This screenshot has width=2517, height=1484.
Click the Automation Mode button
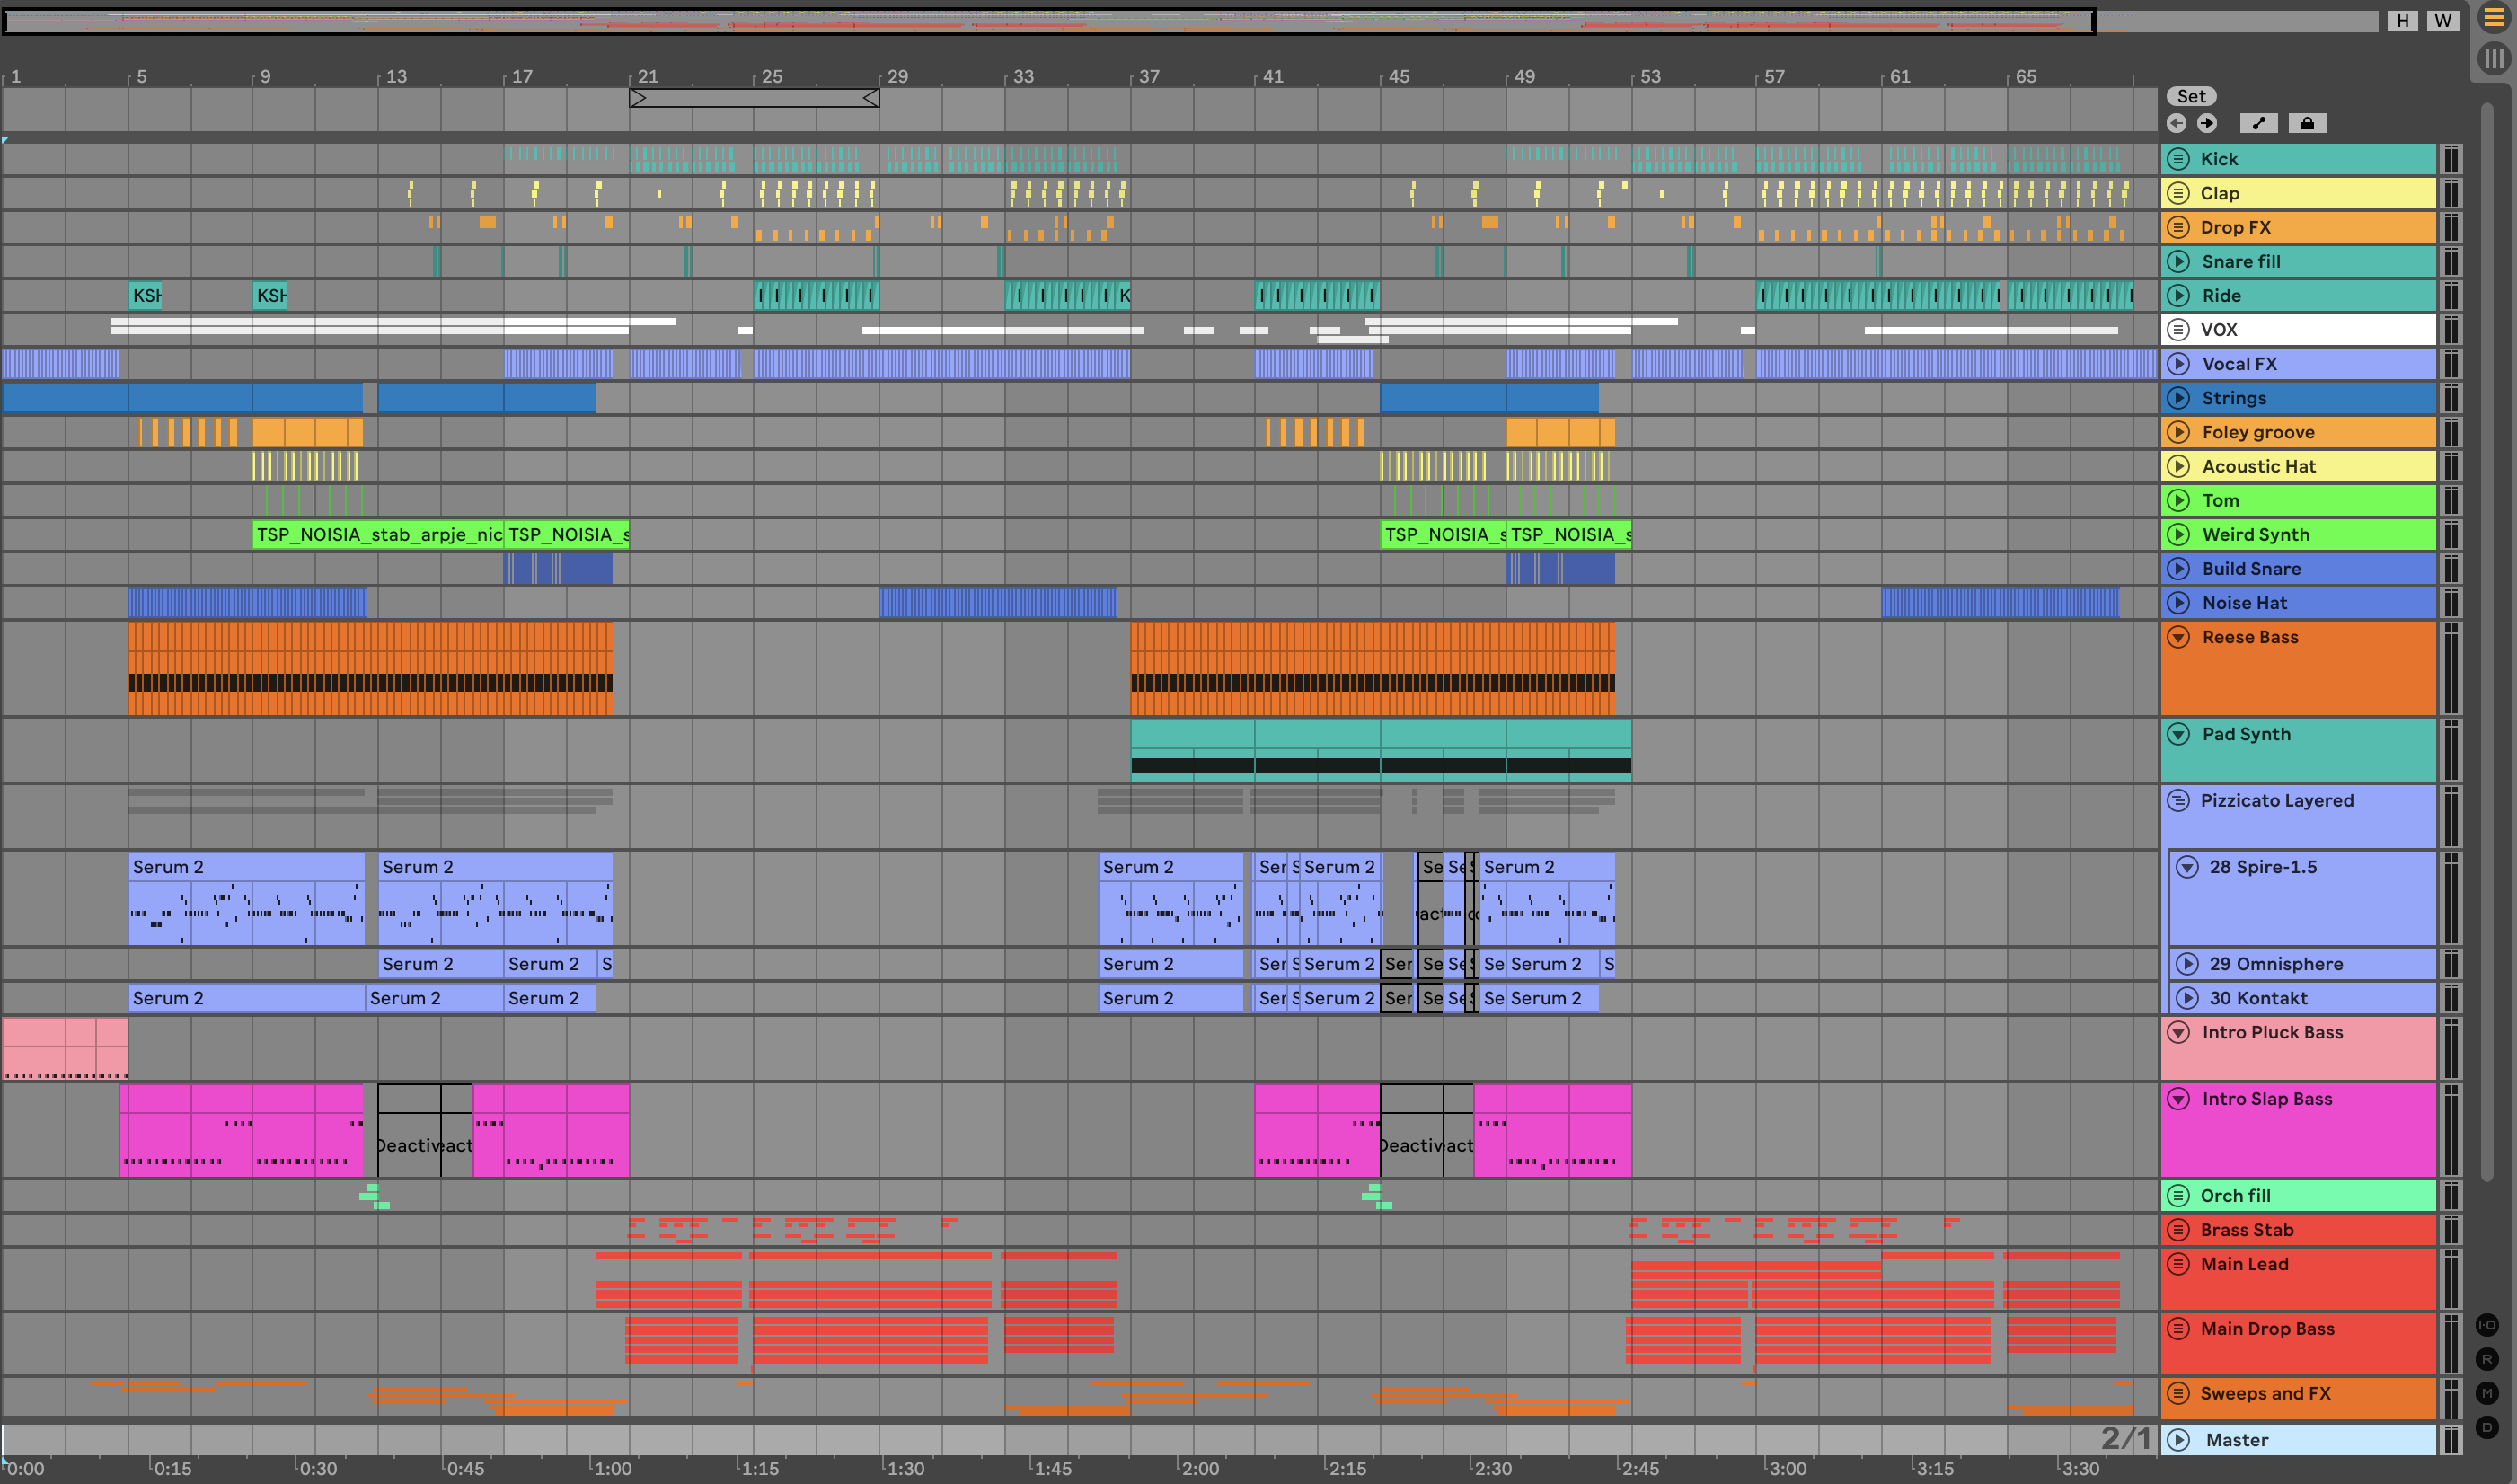pos(2258,123)
